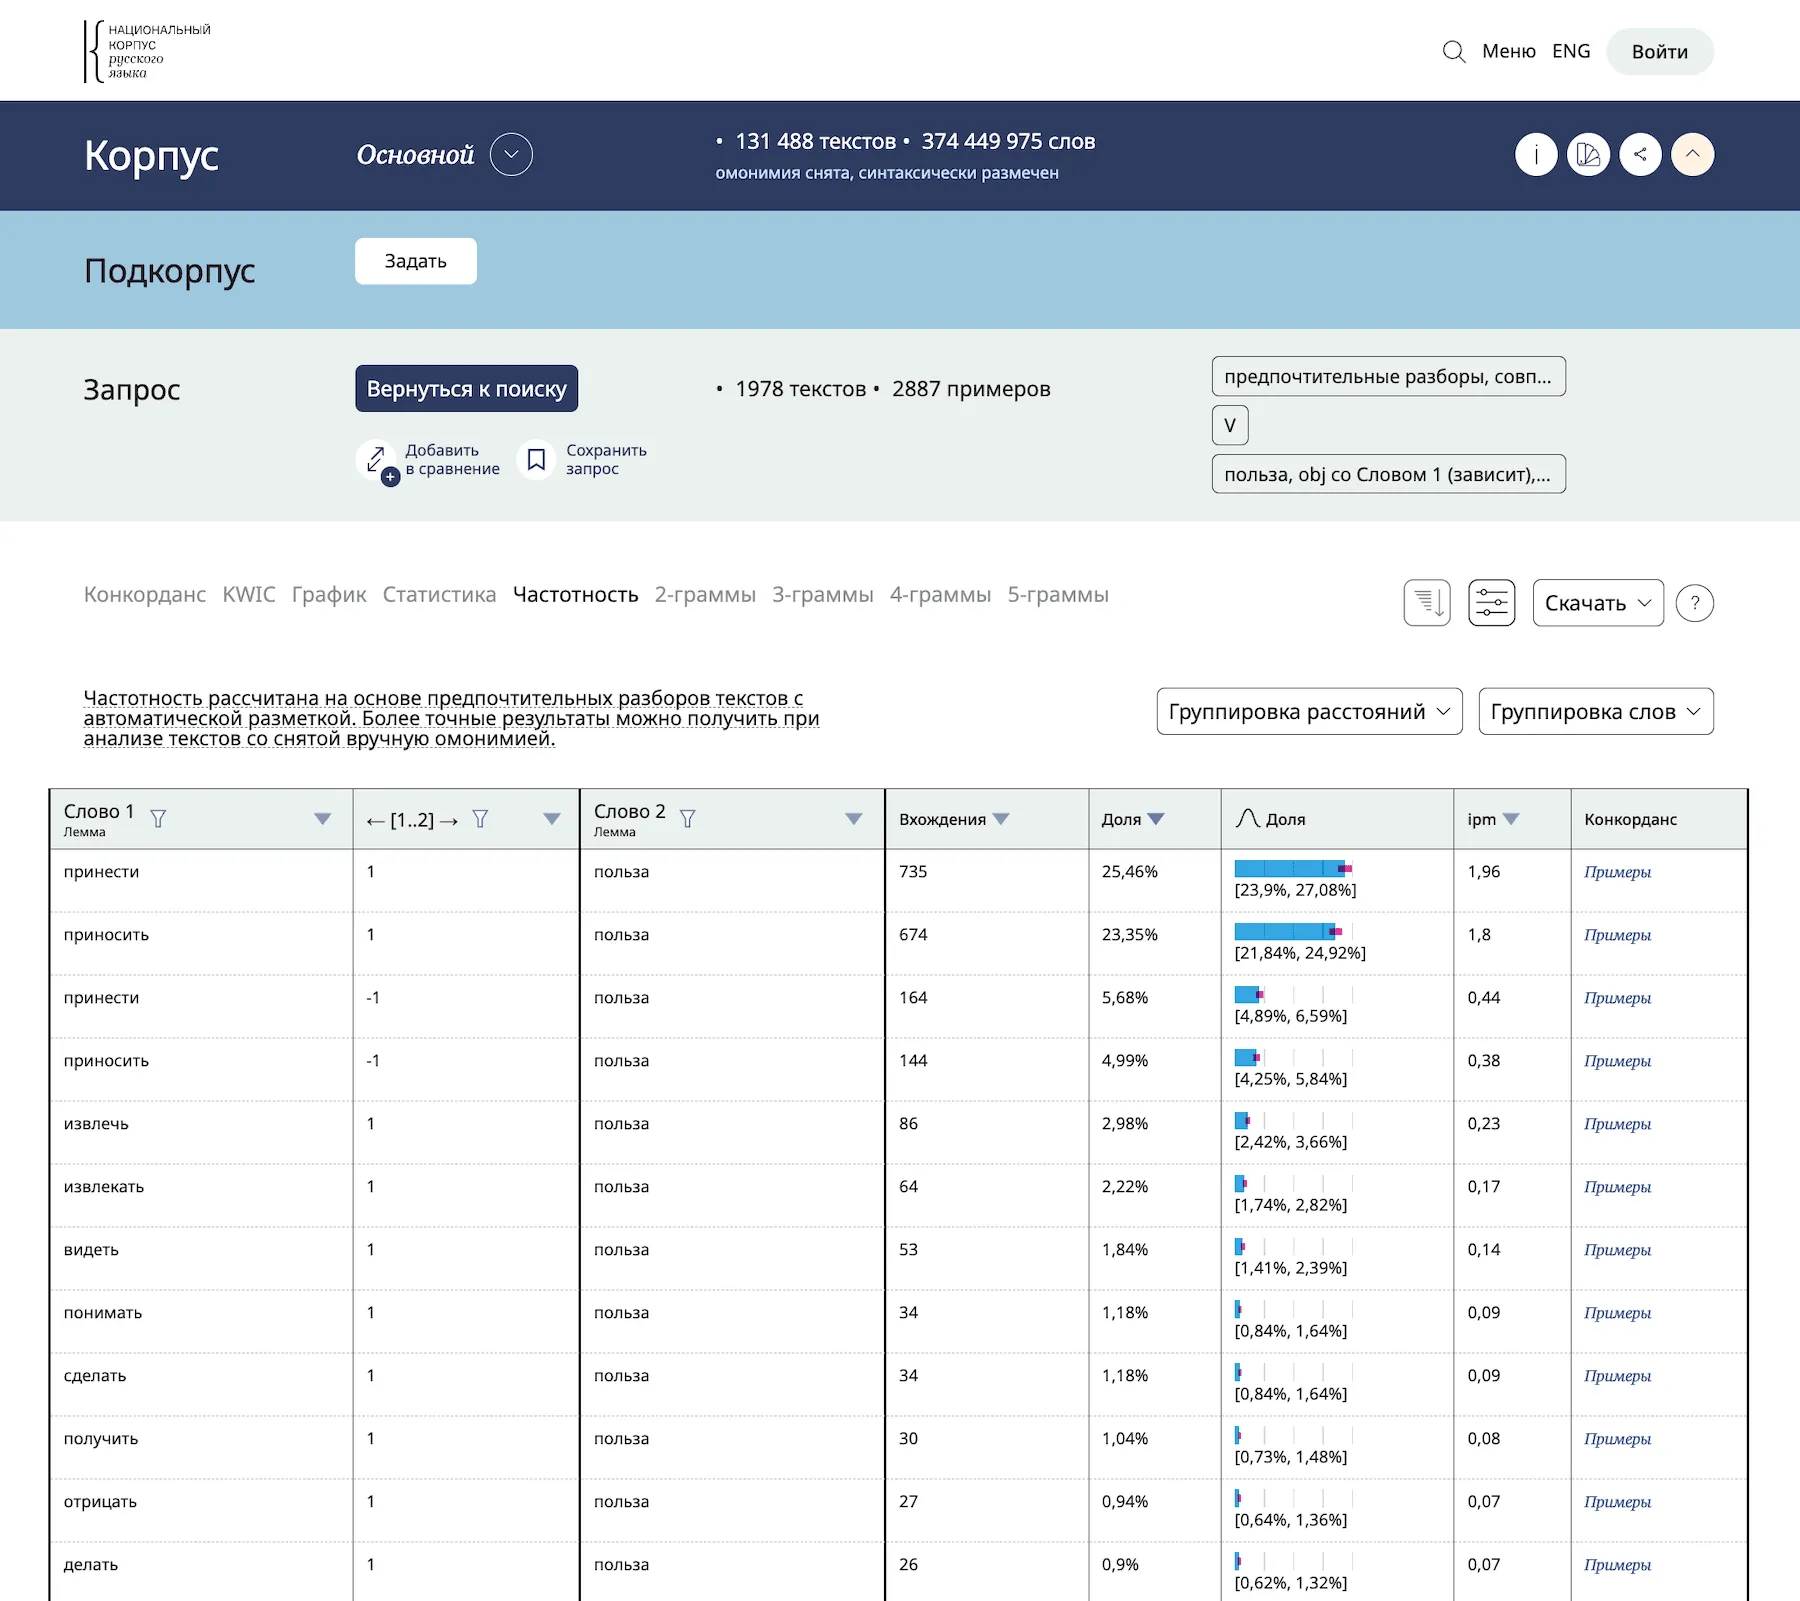
Task: Sort by Доля column arrow
Action: tap(1156, 819)
